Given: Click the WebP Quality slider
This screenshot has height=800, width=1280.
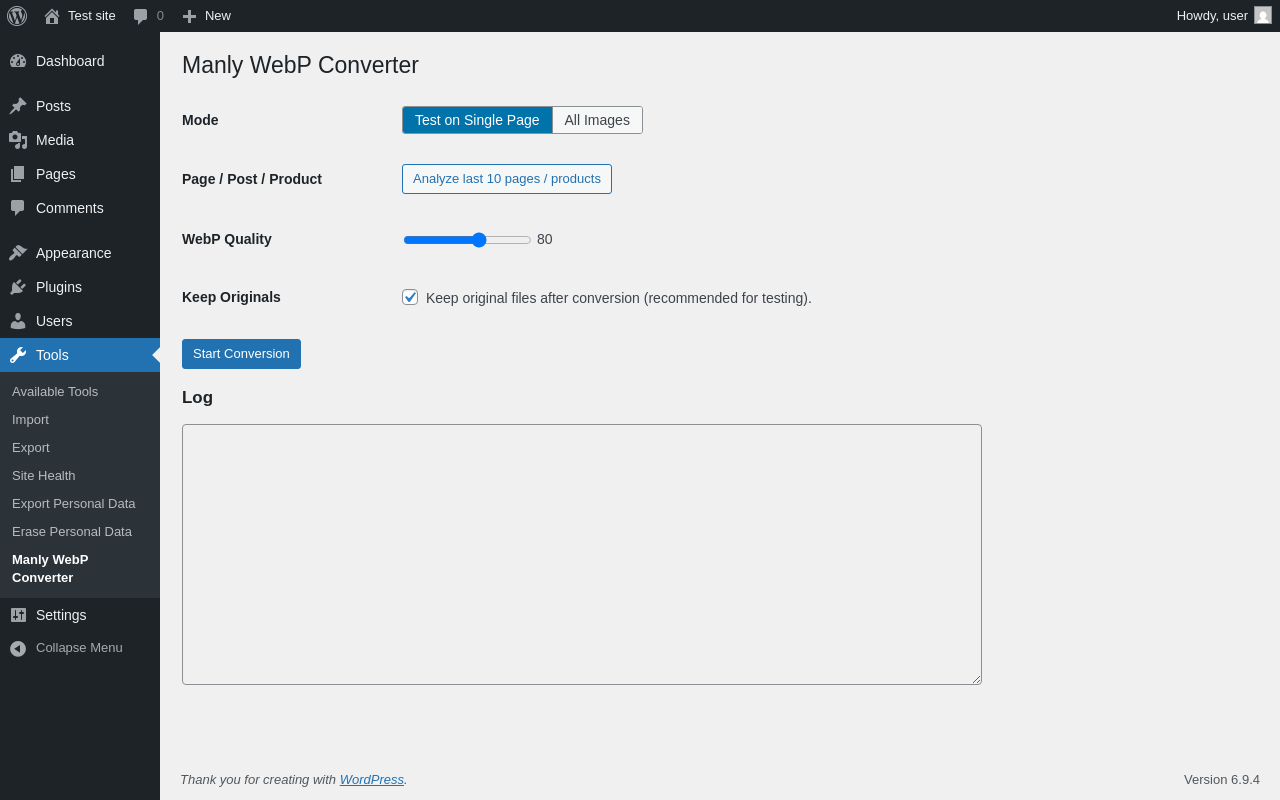Looking at the screenshot, I should (x=467, y=240).
